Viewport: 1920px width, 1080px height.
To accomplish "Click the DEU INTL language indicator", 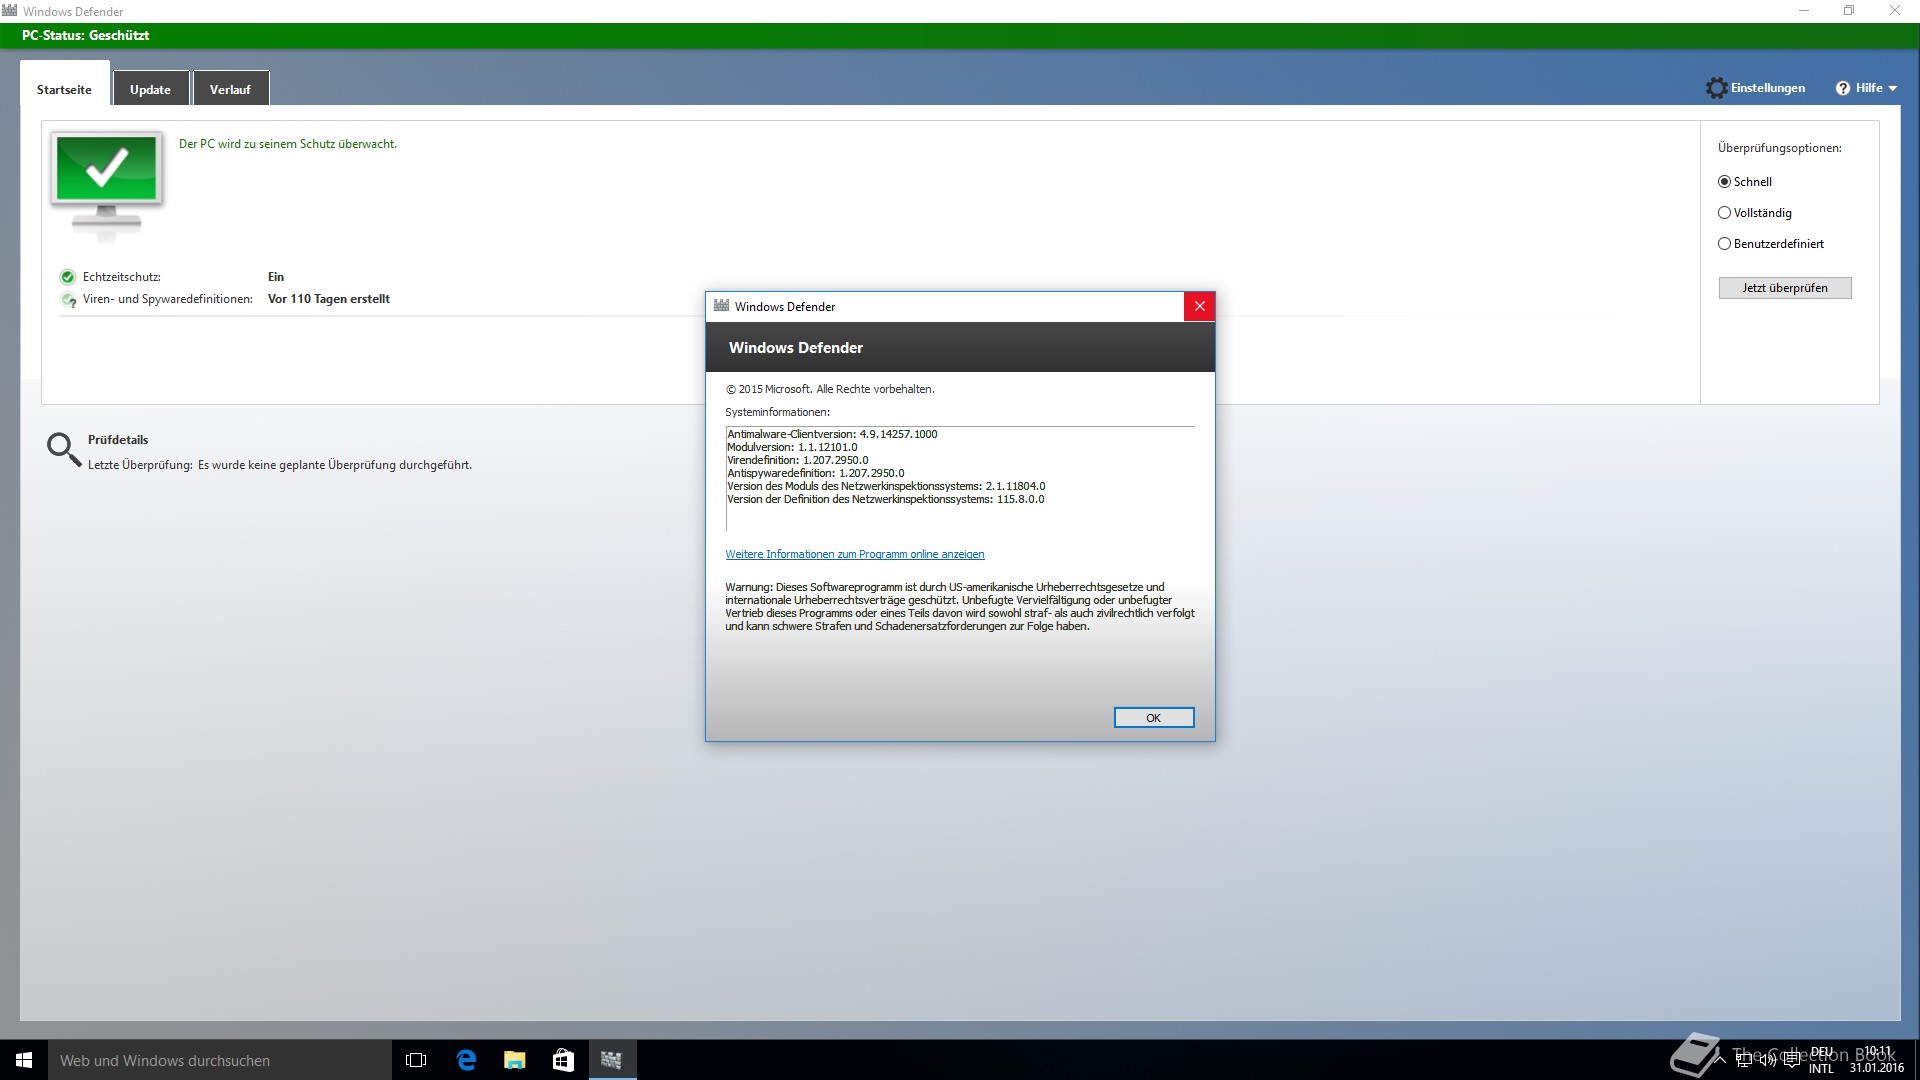I will coord(1821,1060).
